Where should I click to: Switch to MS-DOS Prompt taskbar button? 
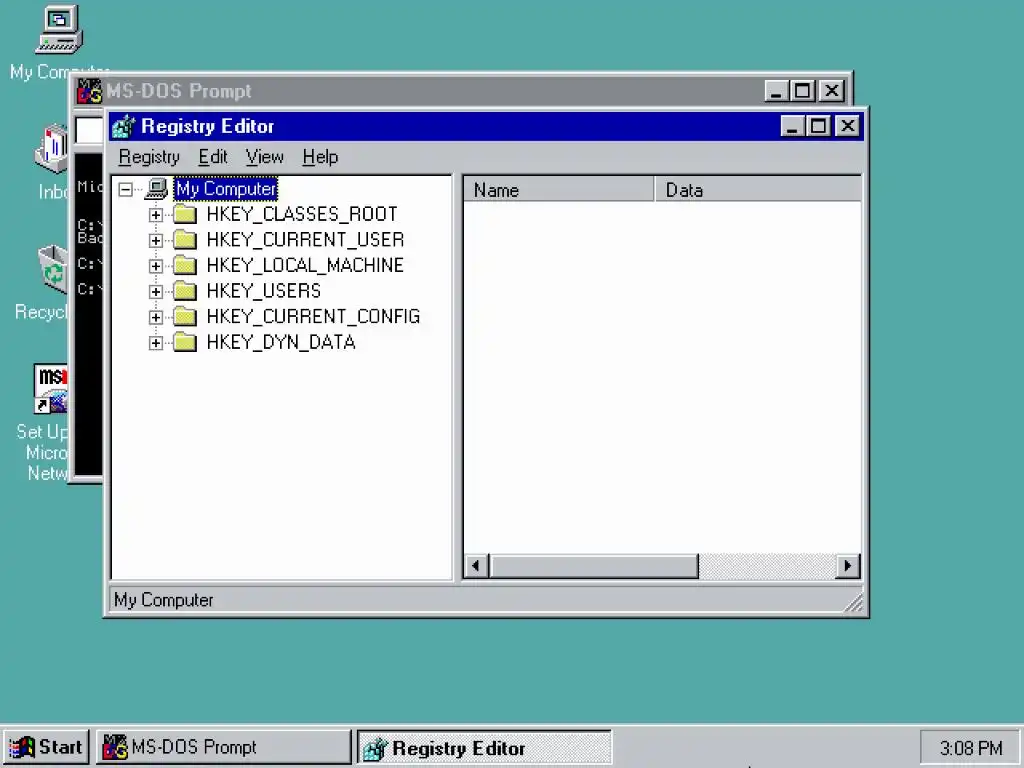pyautogui.click(x=224, y=747)
